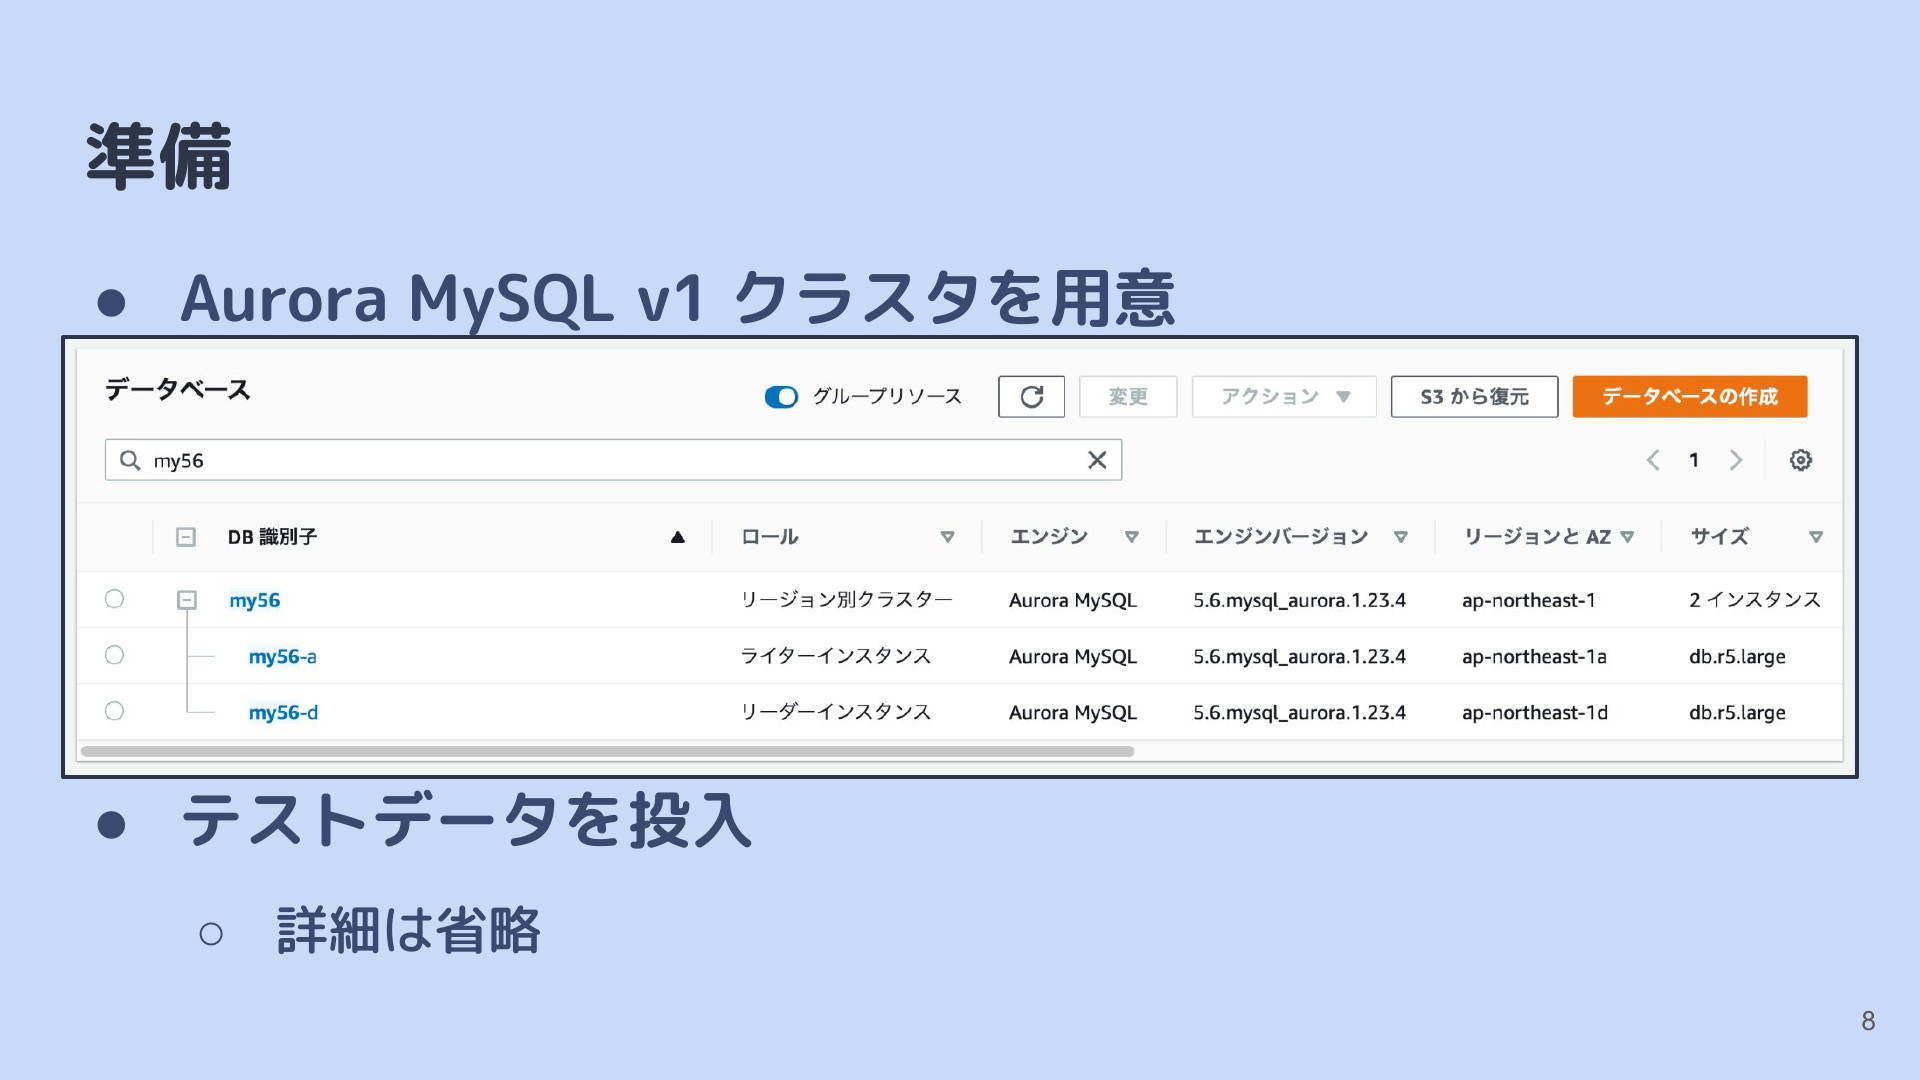Click 2 インスタンス size cell
Viewport: 1920px width, 1080px height.
(x=1755, y=599)
